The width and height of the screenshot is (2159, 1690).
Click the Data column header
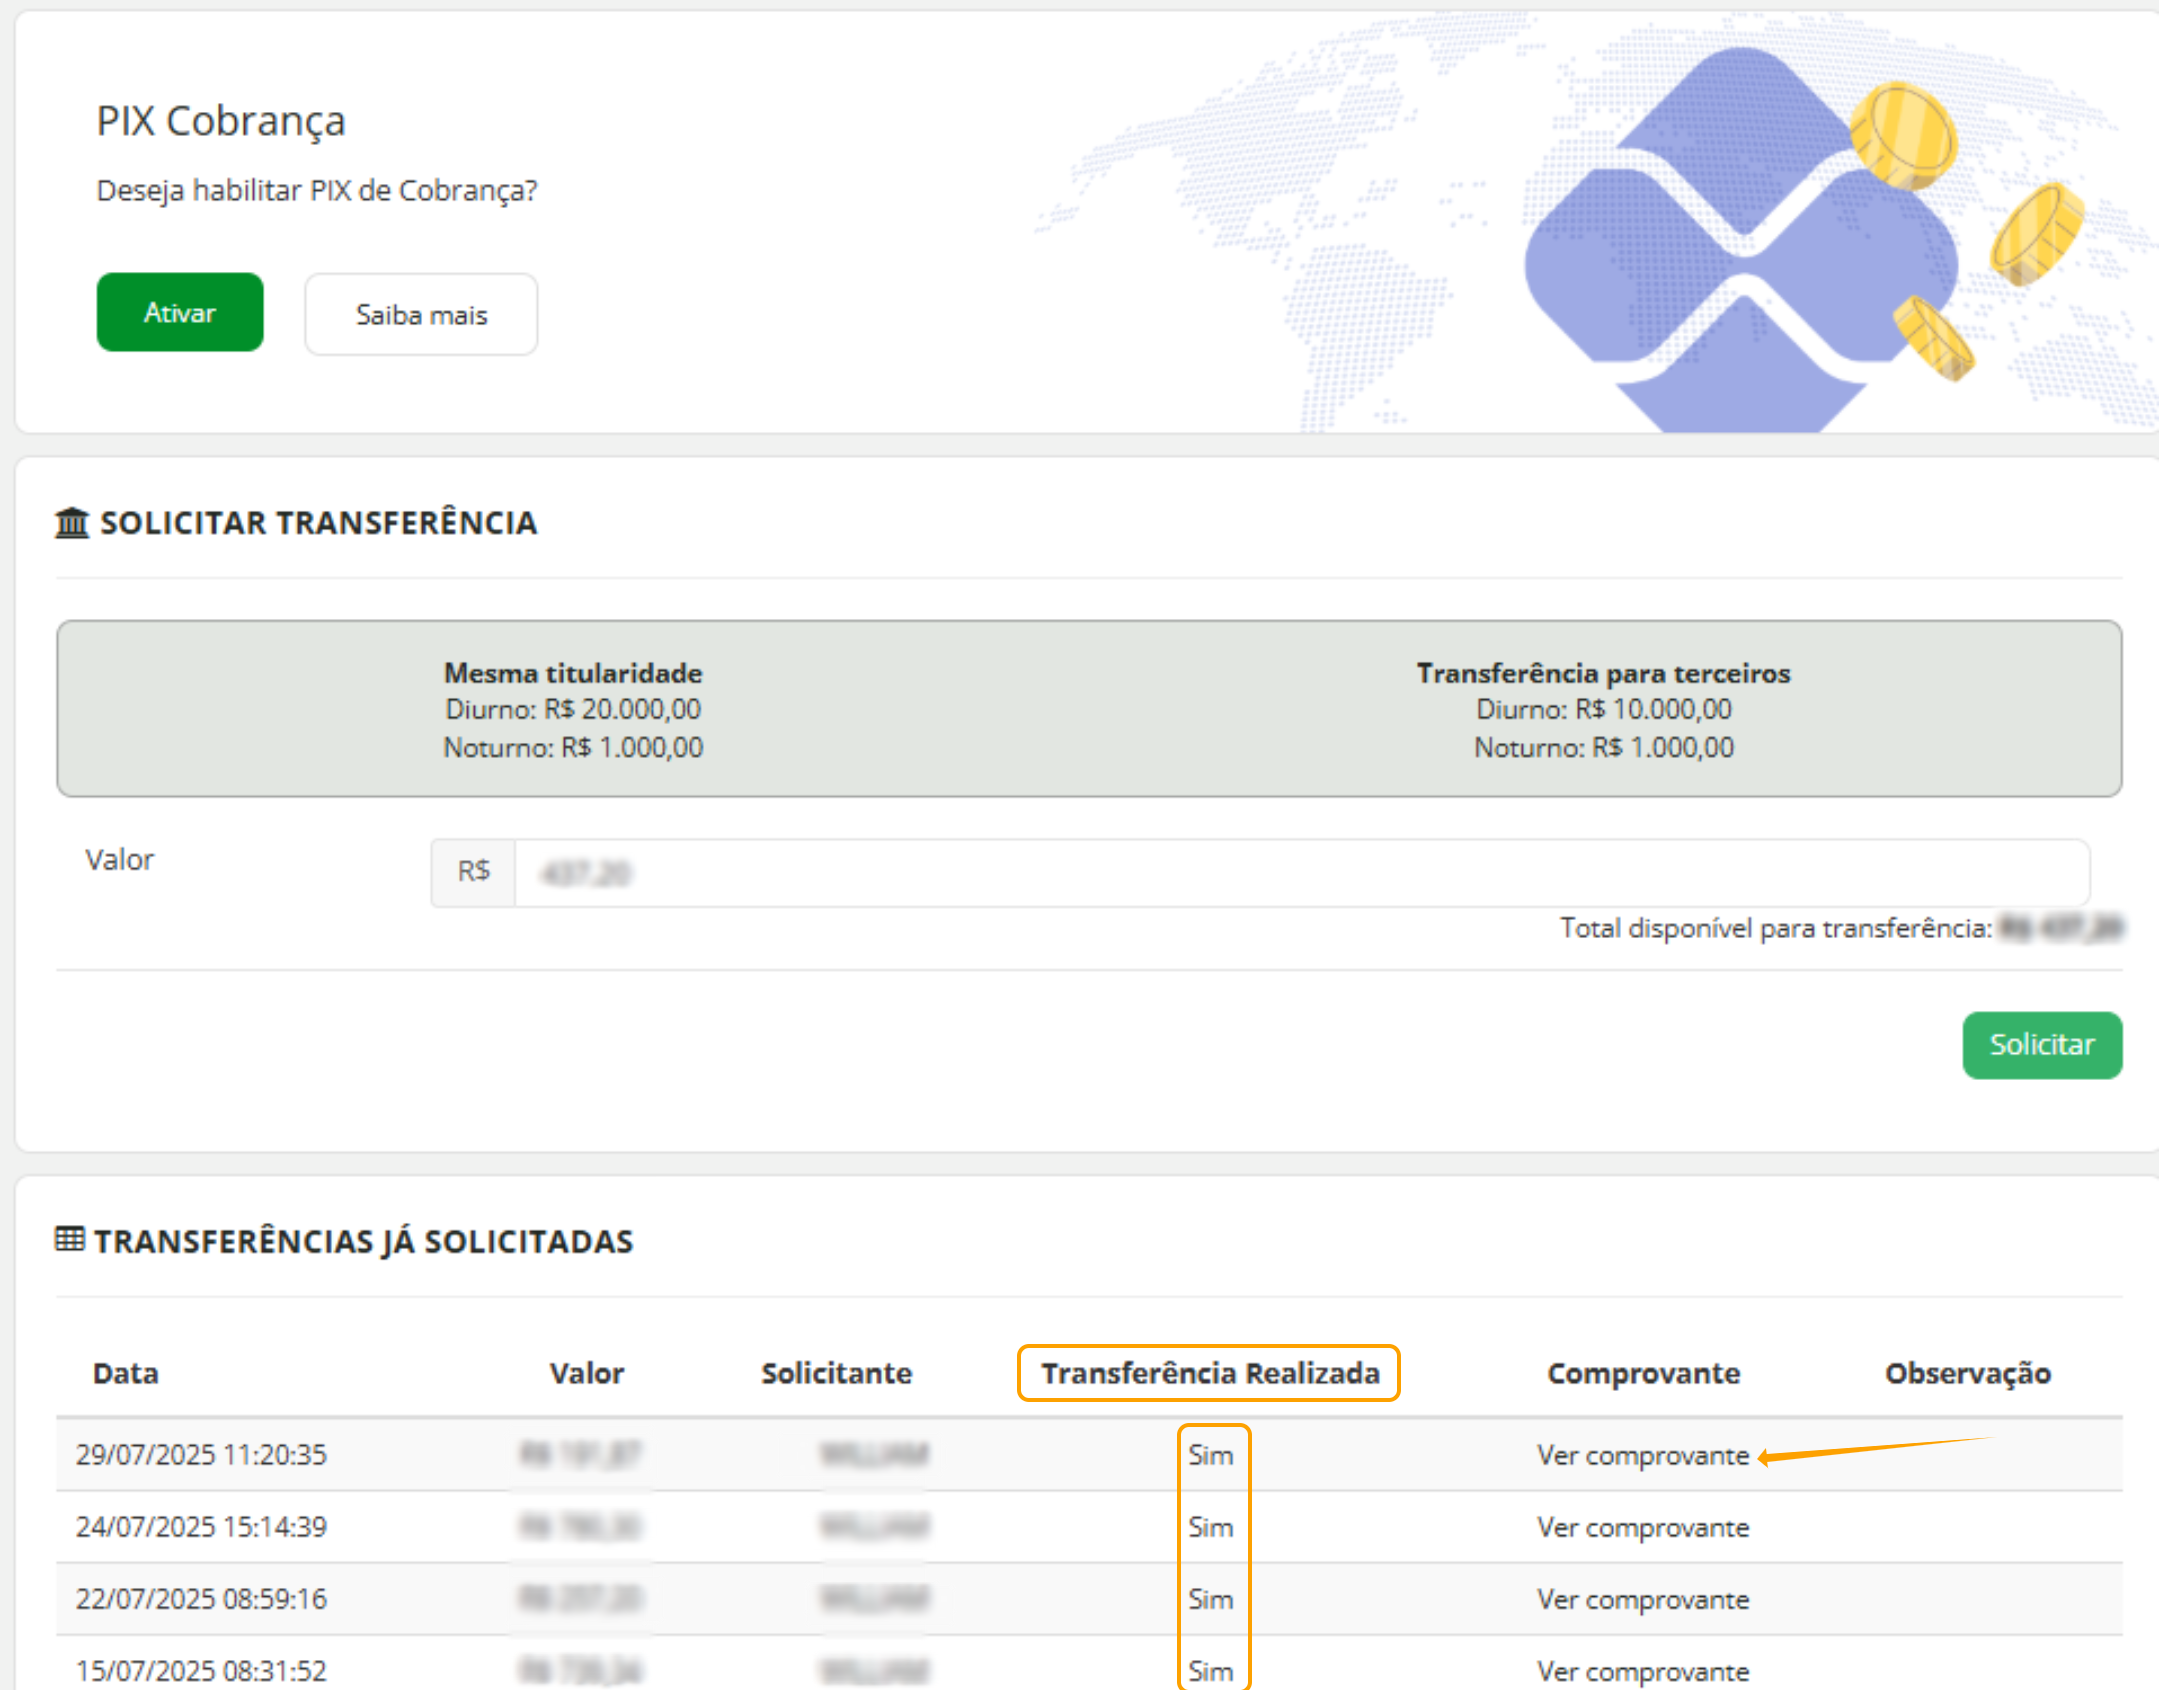click(126, 1373)
